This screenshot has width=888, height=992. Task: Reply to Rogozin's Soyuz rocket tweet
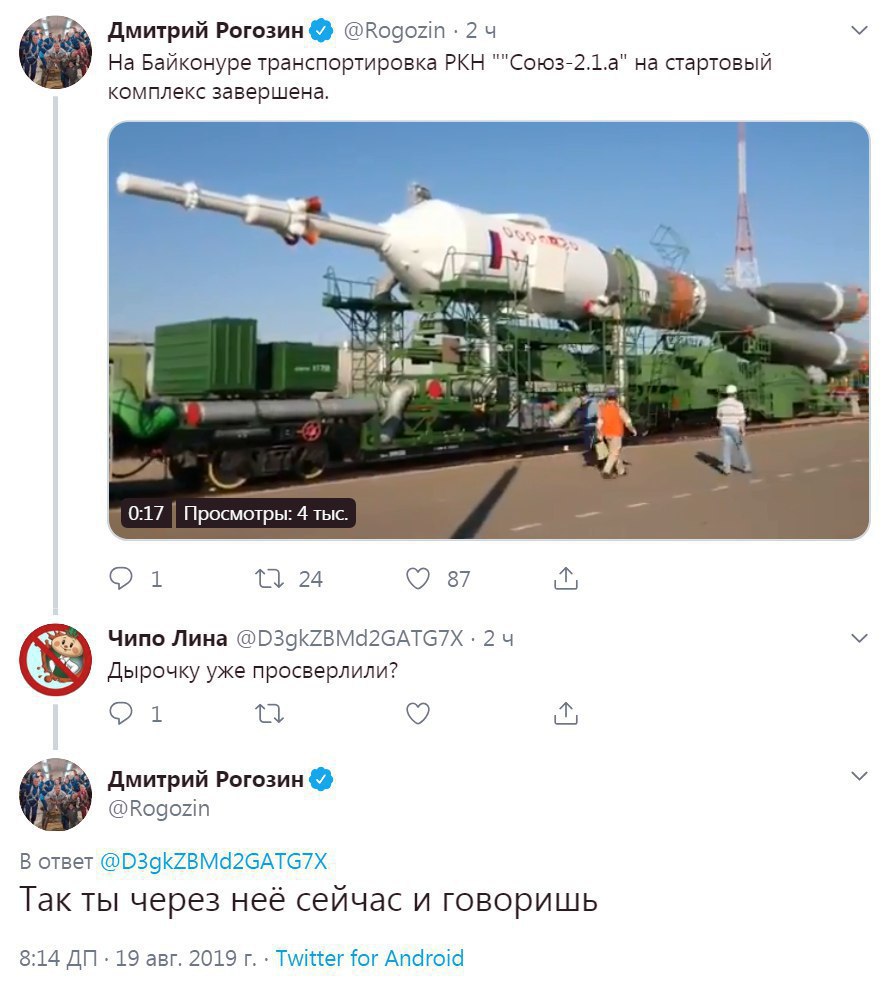click(121, 578)
